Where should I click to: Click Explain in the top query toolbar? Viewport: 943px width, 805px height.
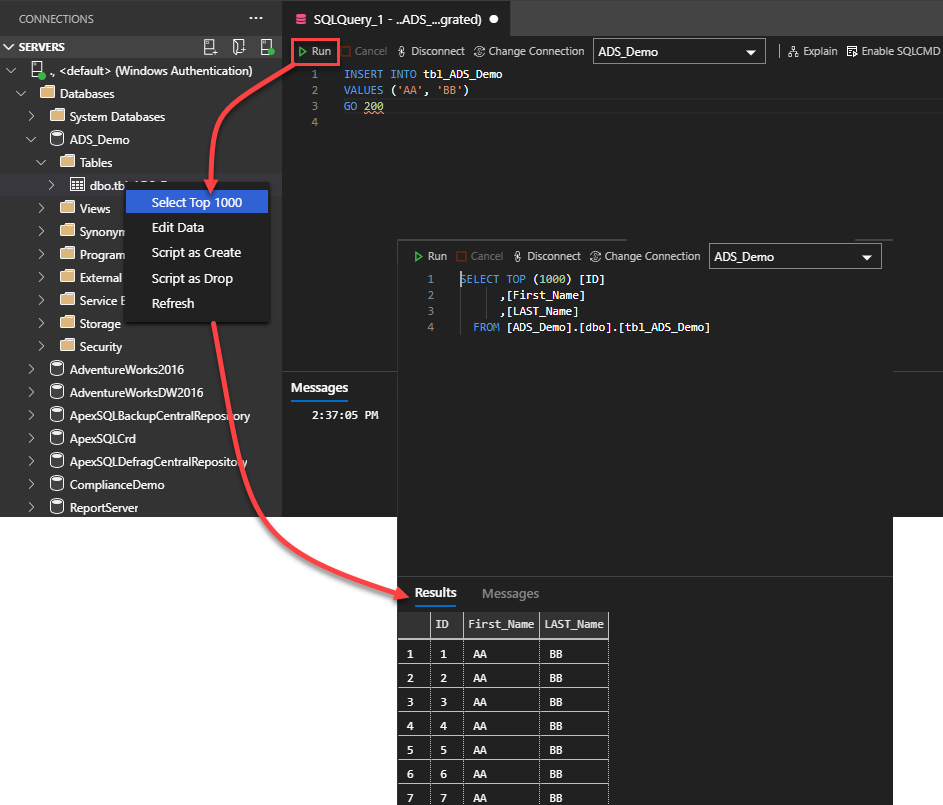813,51
